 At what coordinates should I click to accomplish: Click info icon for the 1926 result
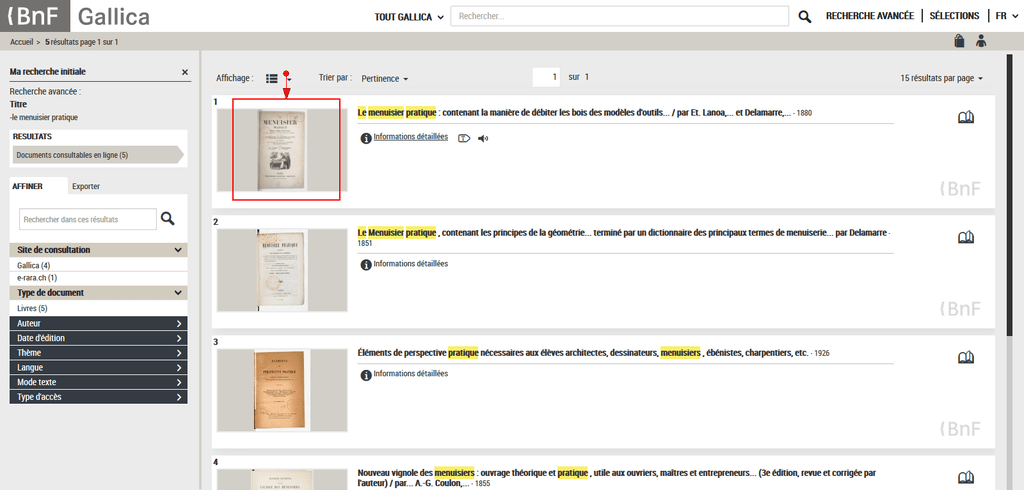click(x=366, y=374)
